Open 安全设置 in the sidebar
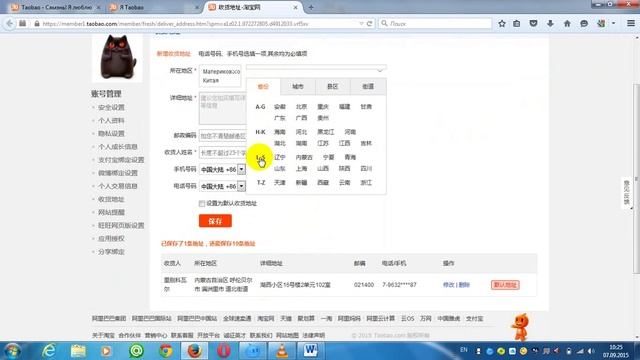Screen dimensions: 640x360 111,107
